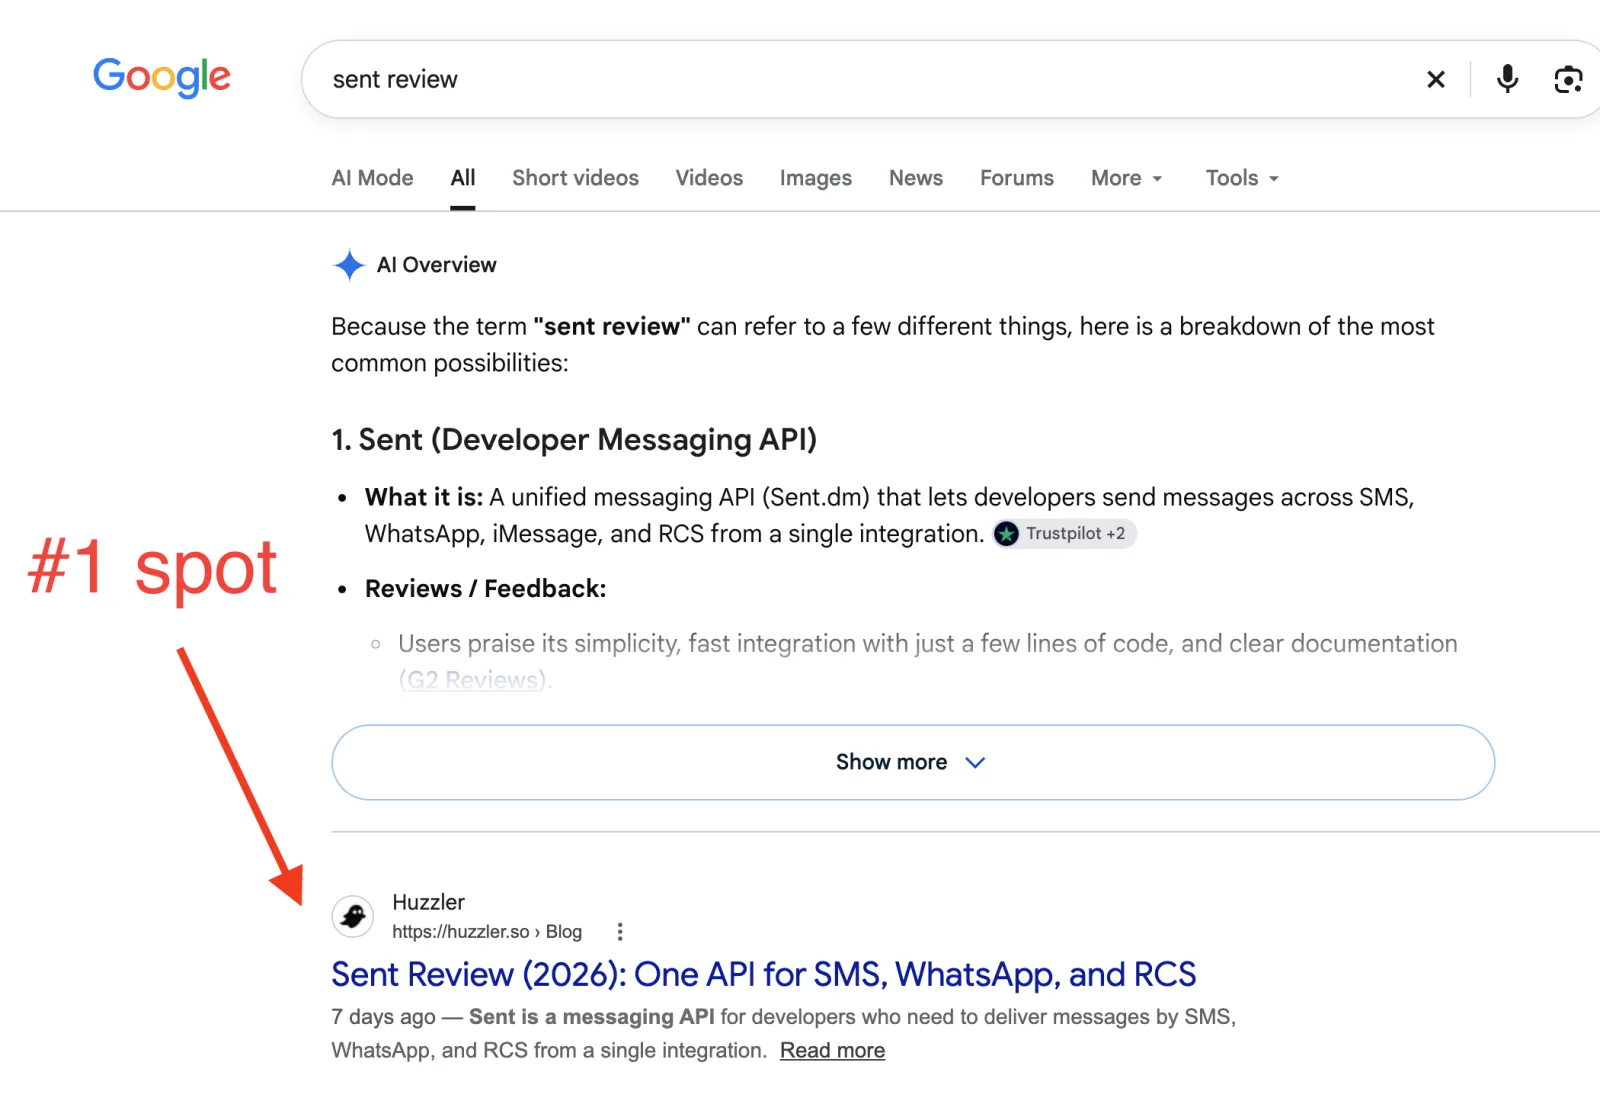This screenshot has width=1600, height=1101.
Task: Click the bold 'What it is:' label
Action: (424, 497)
